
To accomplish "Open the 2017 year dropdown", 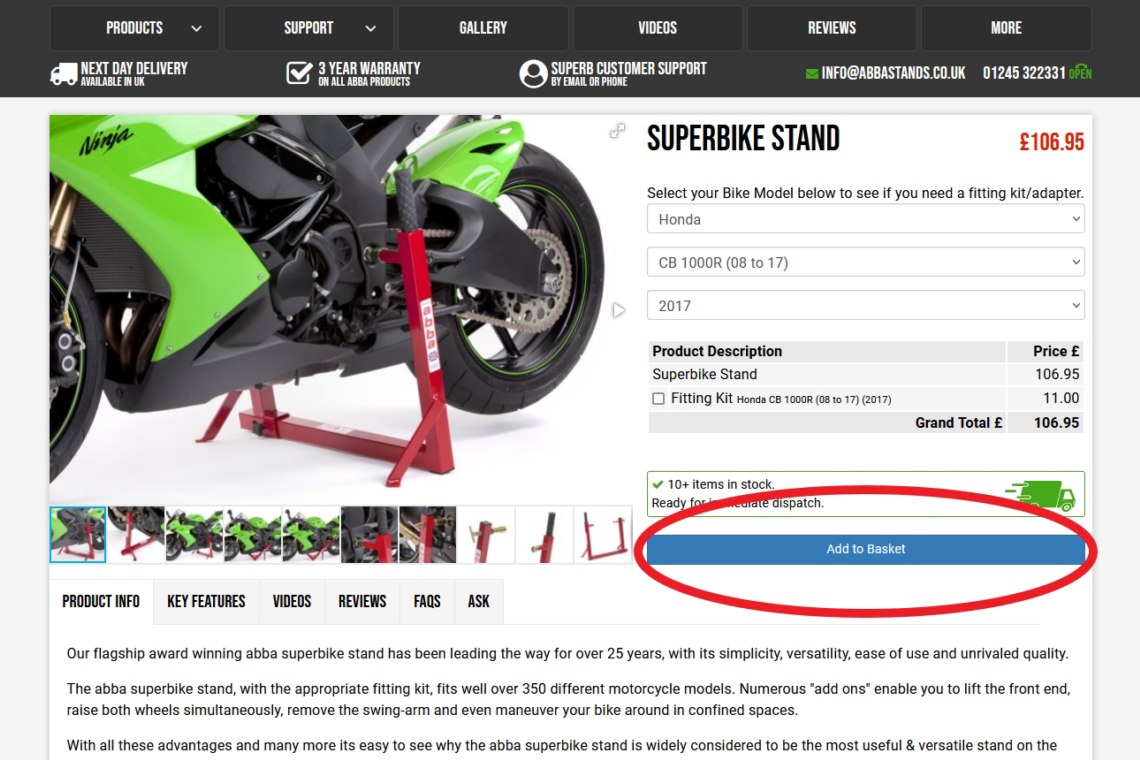I will pos(865,305).
